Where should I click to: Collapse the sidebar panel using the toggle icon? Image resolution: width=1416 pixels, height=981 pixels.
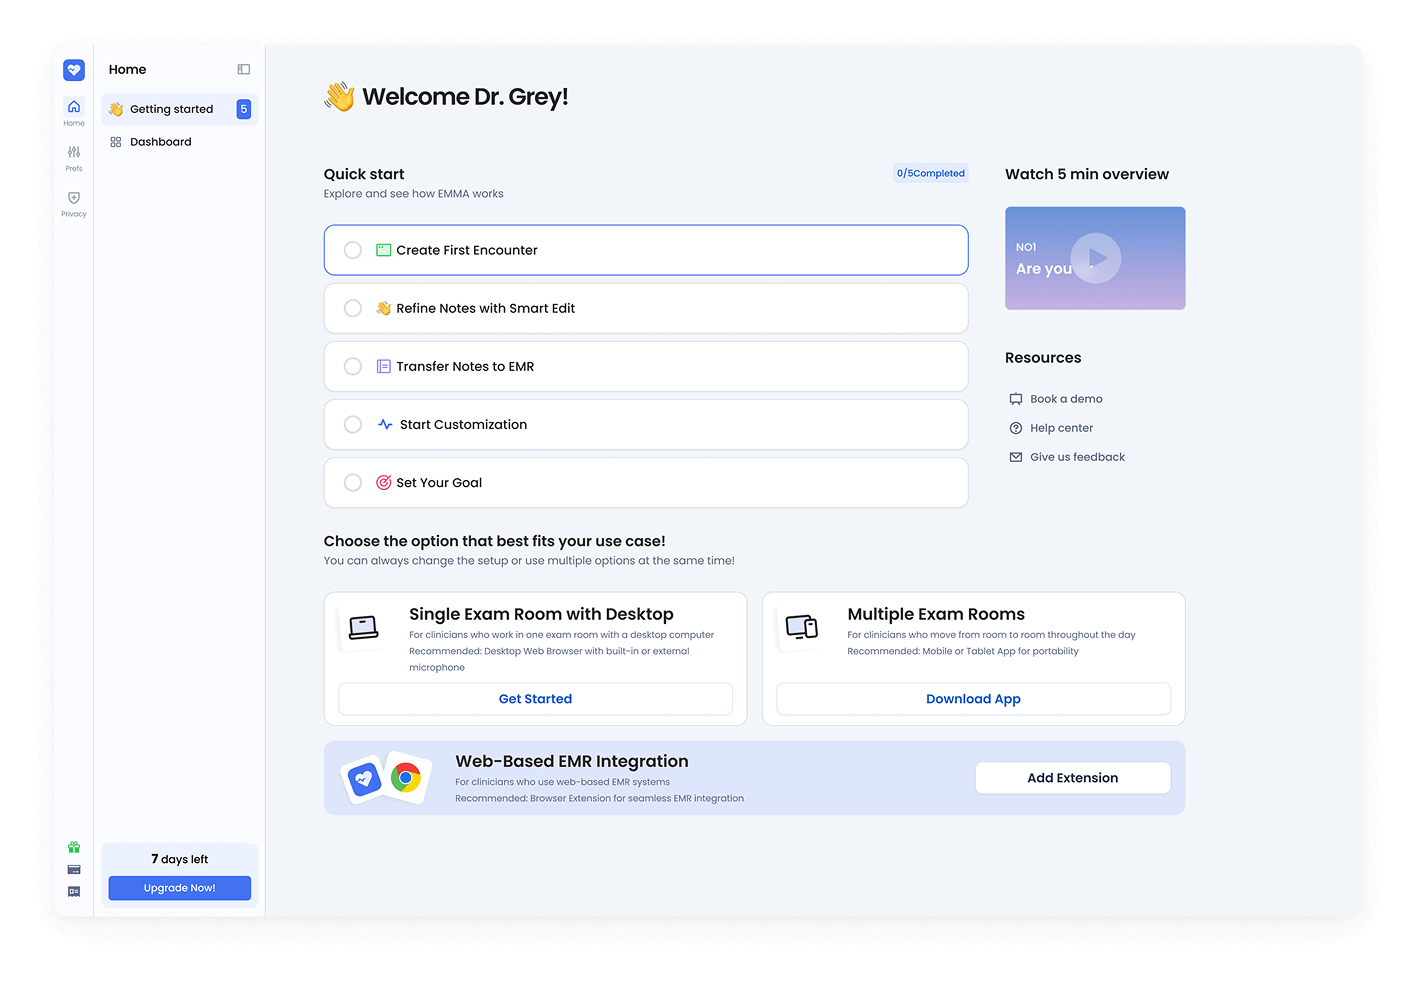pyautogui.click(x=243, y=70)
